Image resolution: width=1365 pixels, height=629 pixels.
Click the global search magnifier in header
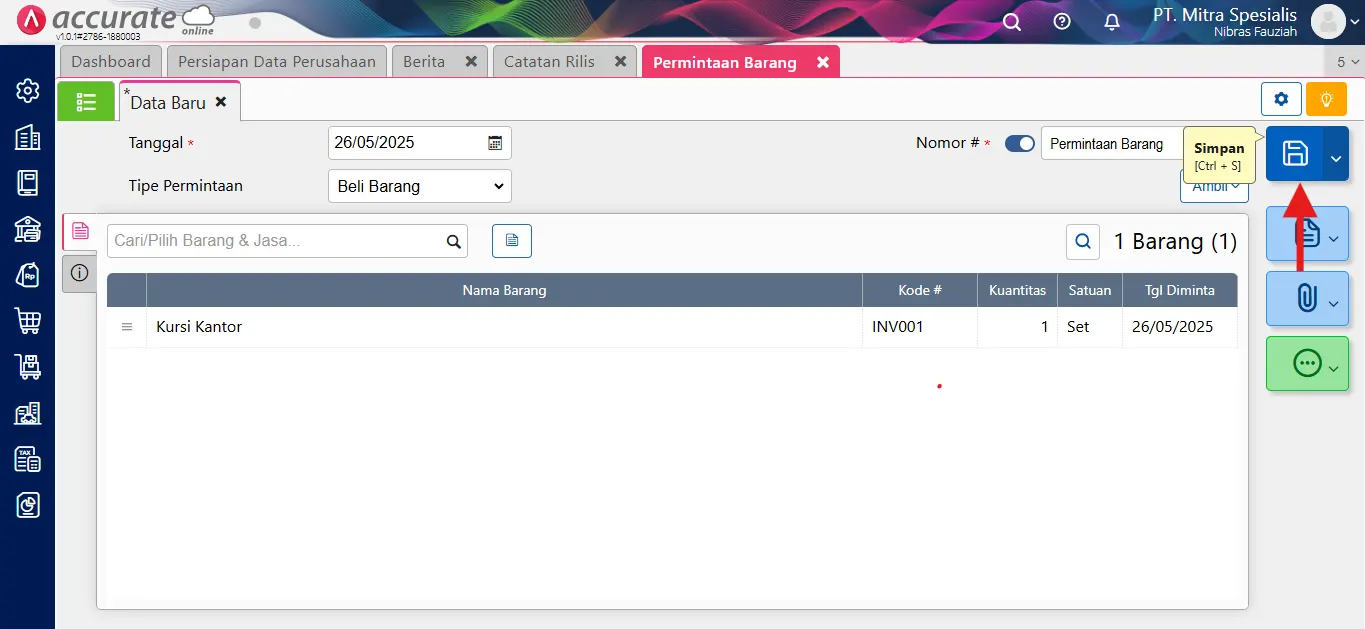pyautogui.click(x=1012, y=22)
